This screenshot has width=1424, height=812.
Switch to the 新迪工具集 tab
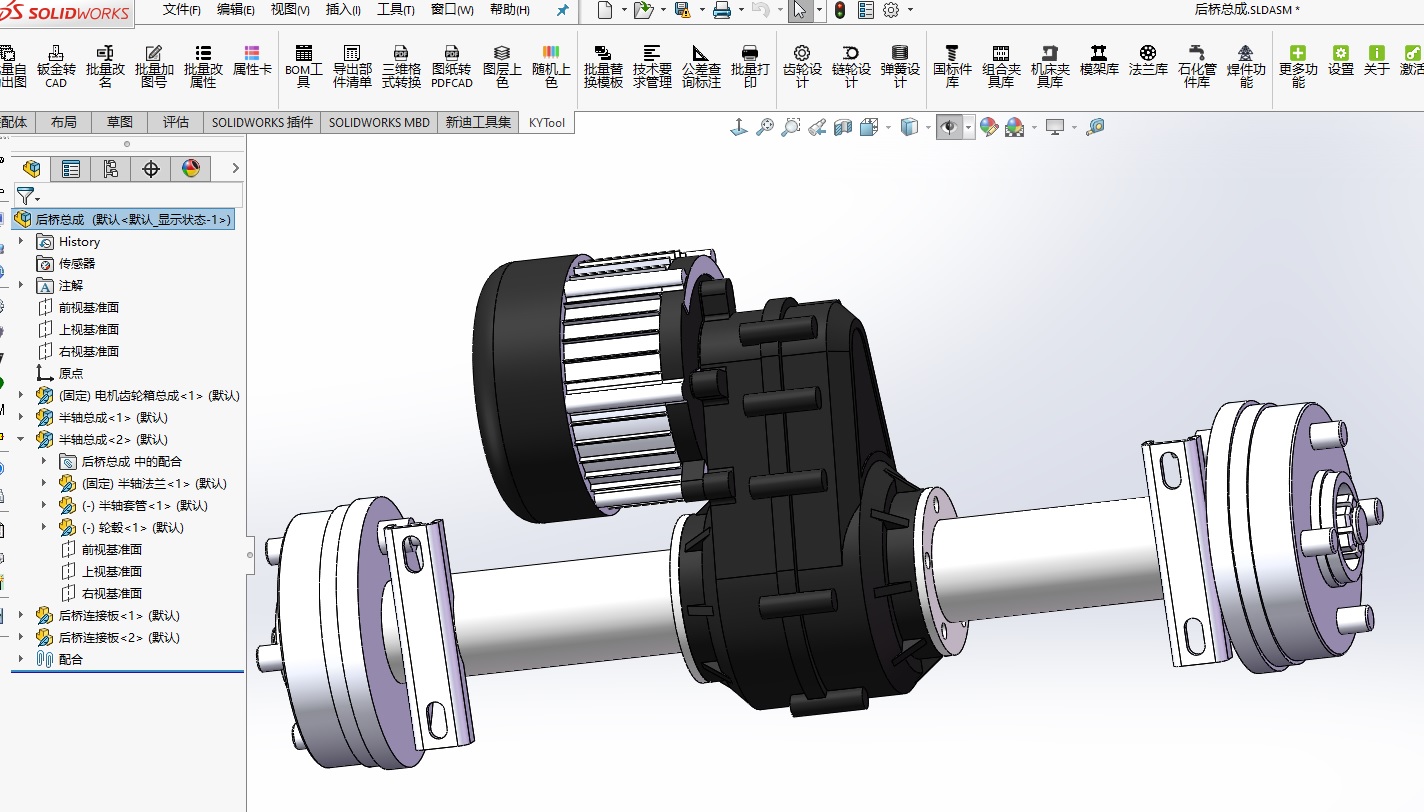478,122
